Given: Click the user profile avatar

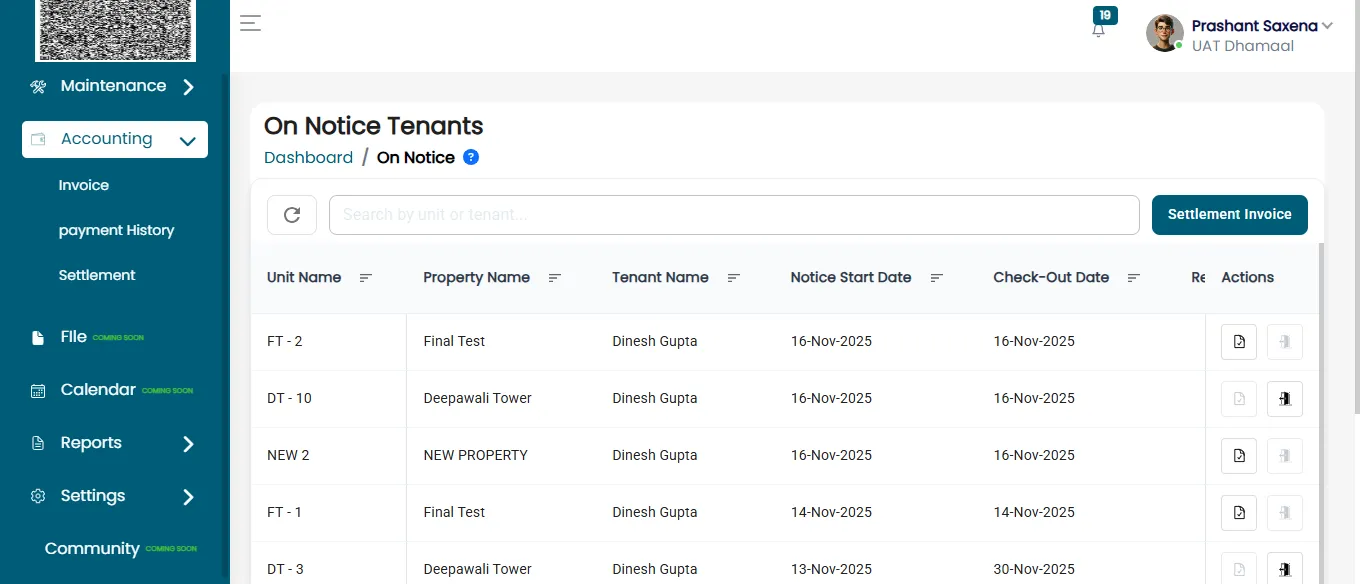Looking at the screenshot, I should tap(1165, 33).
